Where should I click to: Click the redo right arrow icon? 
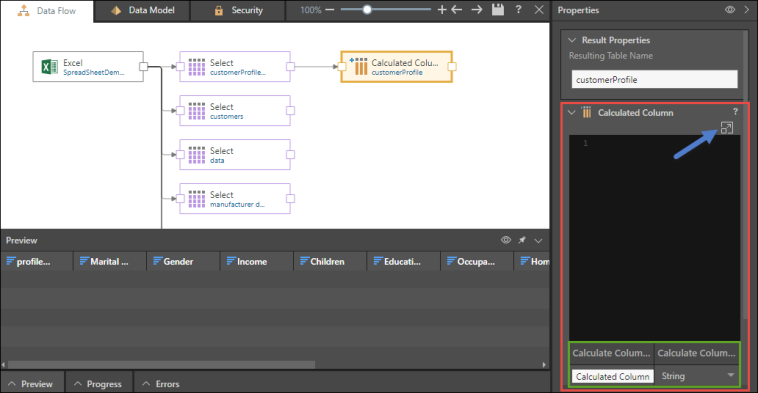[477, 10]
